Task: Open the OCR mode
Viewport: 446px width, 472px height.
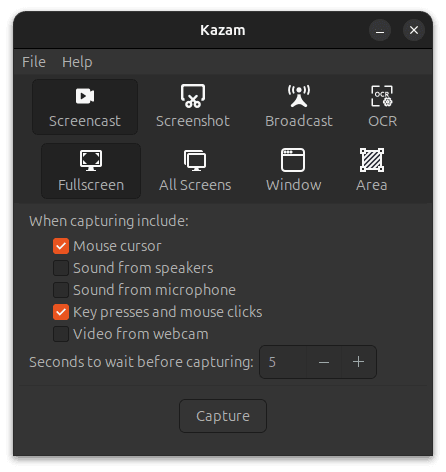Action: point(382,107)
